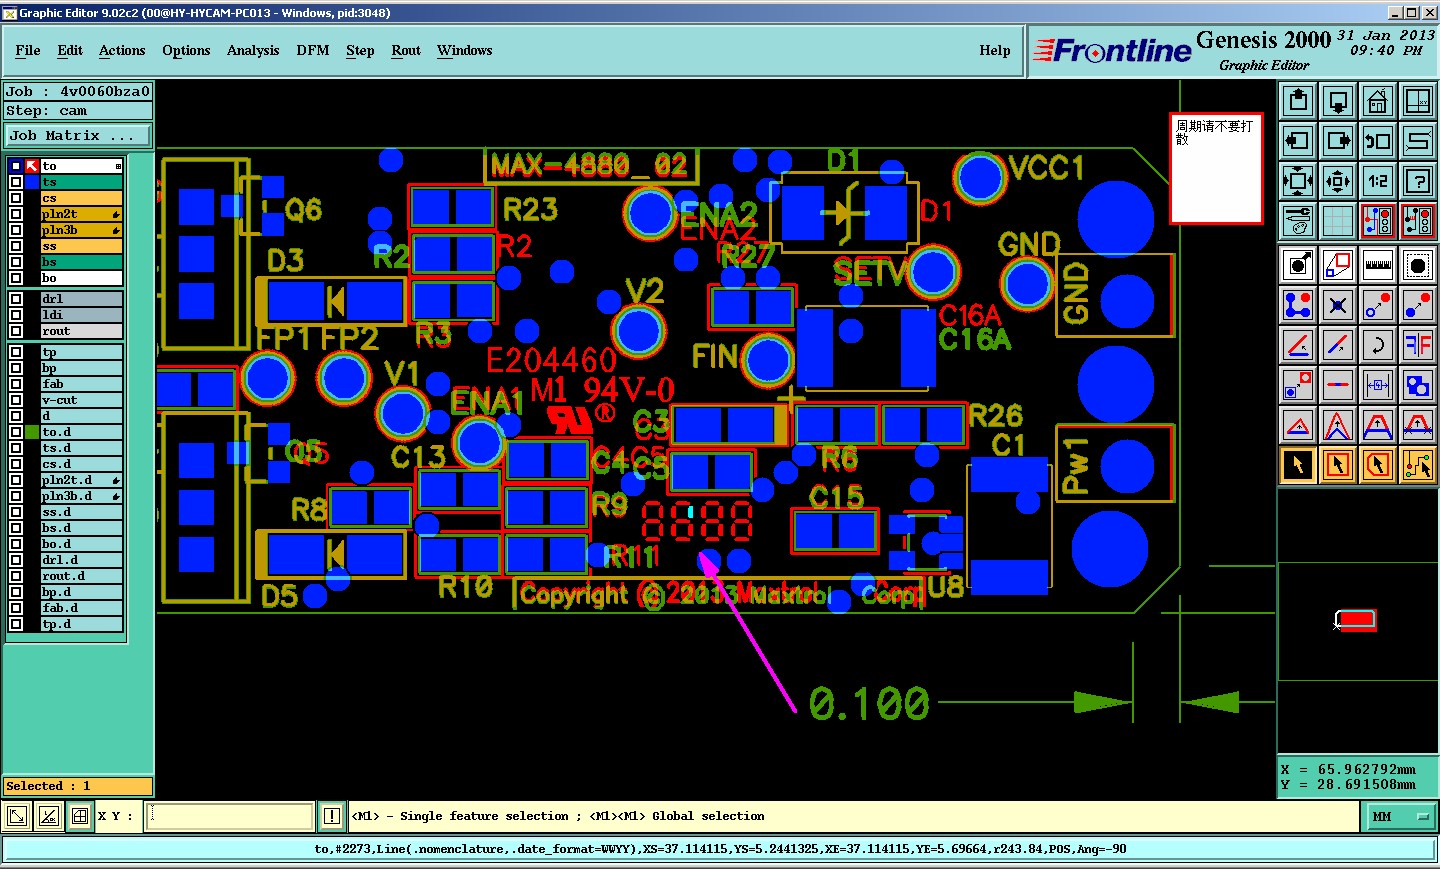1440x869 pixels.
Task: Click the question mark help icon
Action: 1418,181
